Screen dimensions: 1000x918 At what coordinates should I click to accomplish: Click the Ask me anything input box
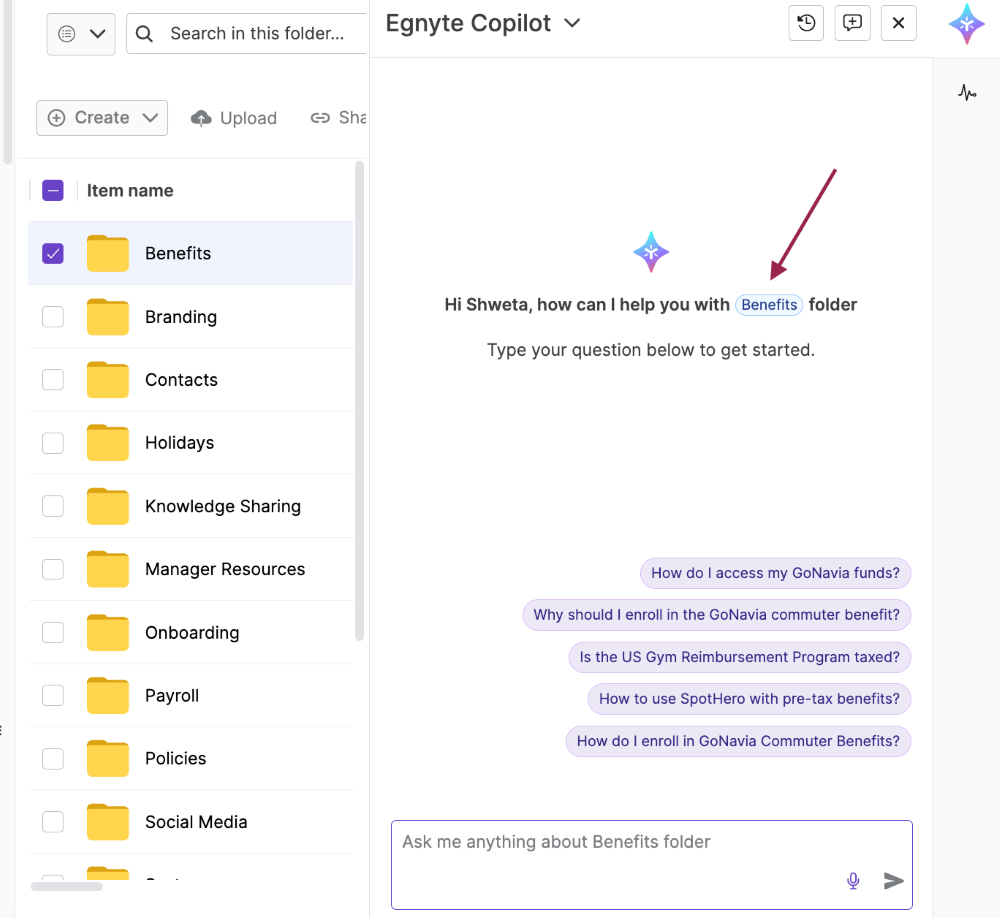point(652,865)
